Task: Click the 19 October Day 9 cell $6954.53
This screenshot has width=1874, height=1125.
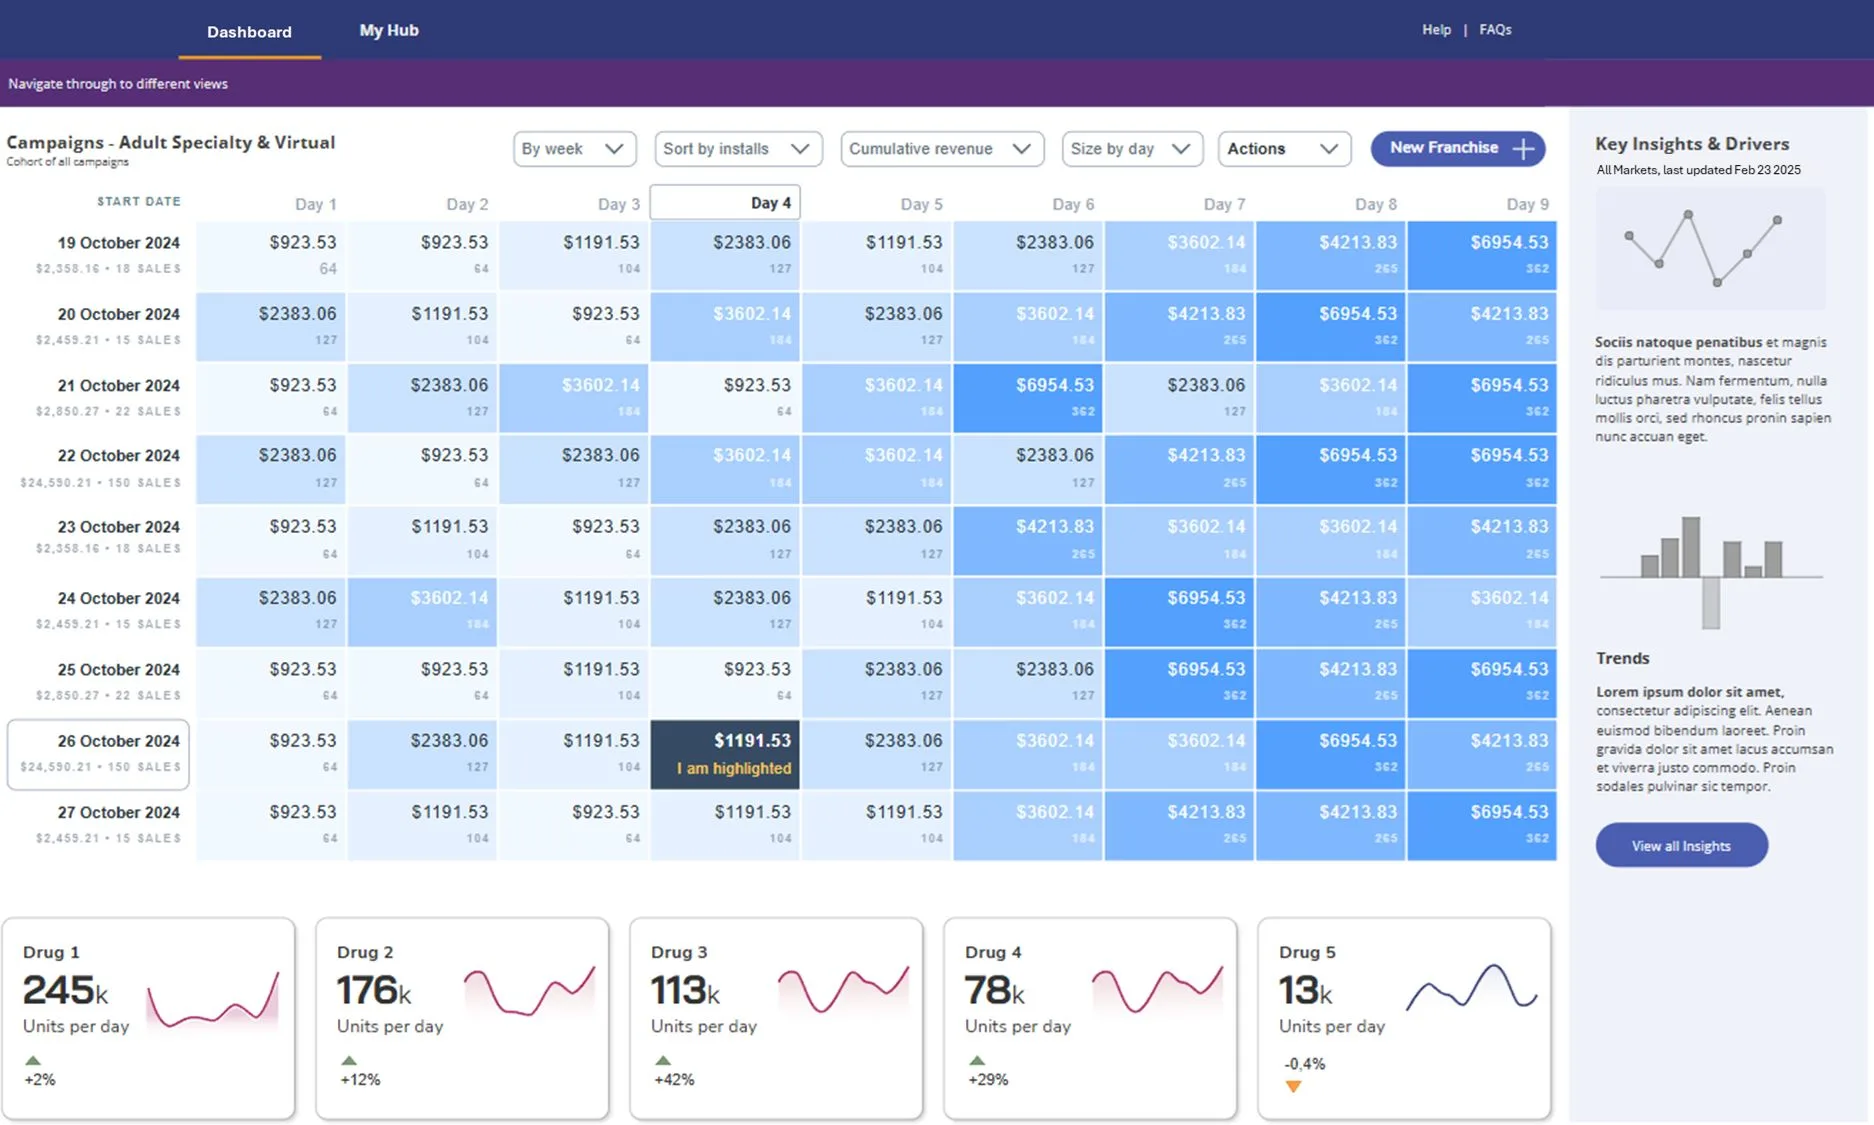Action: point(1481,256)
